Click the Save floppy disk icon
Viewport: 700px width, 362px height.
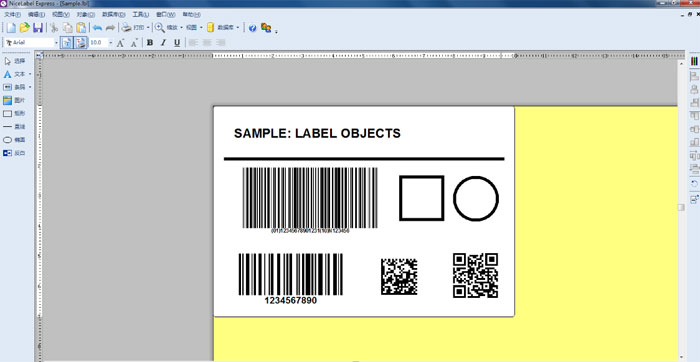pyautogui.click(x=38, y=28)
